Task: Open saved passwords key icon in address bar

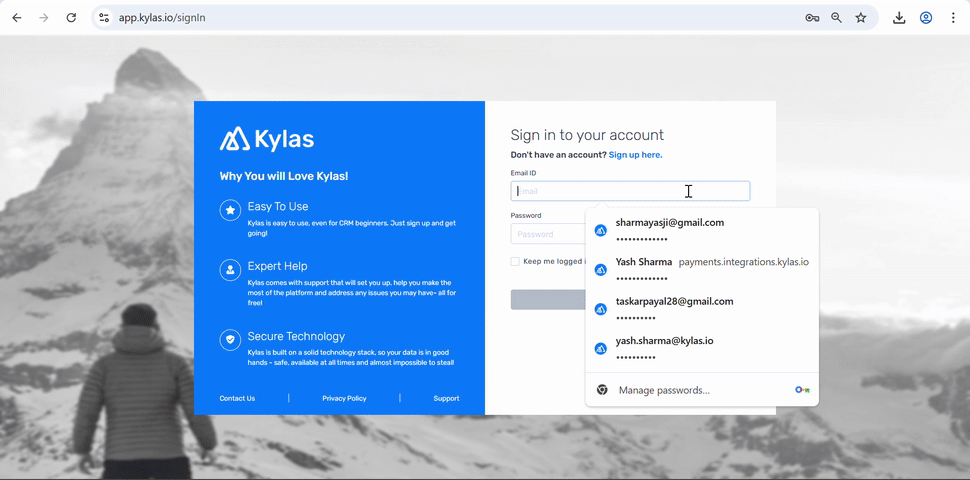Action: tap(812, 18)
